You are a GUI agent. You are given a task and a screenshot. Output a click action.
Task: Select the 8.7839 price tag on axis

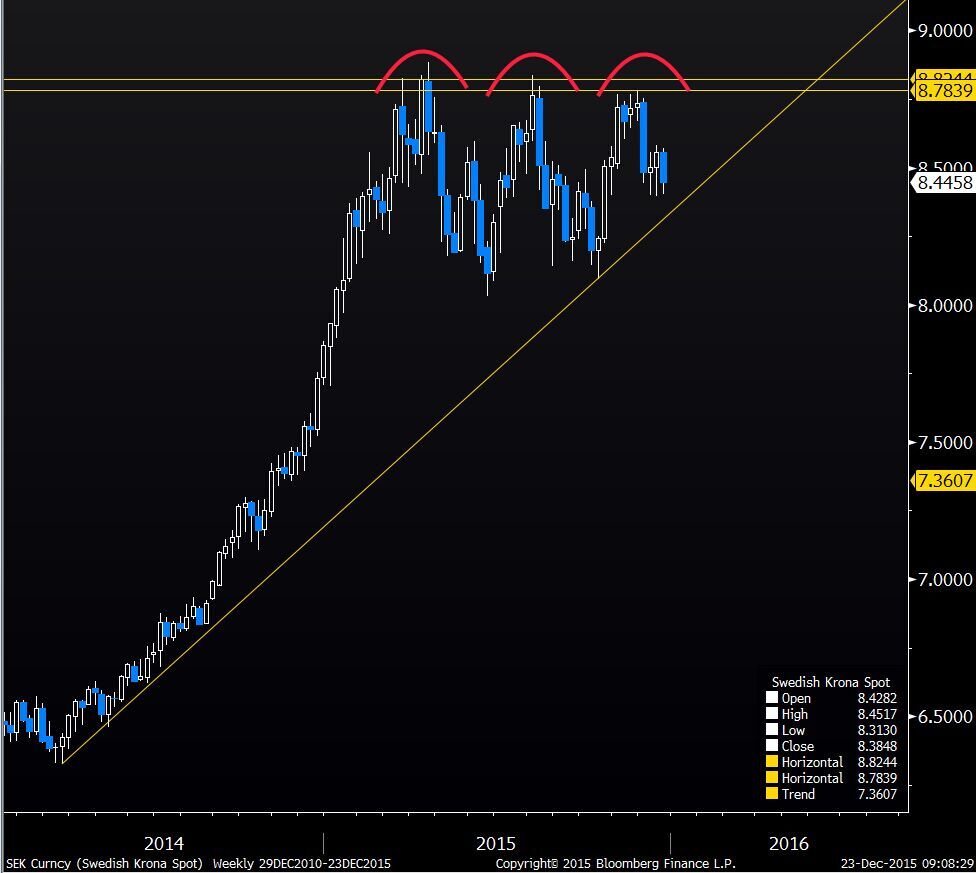tap(945, 91)
